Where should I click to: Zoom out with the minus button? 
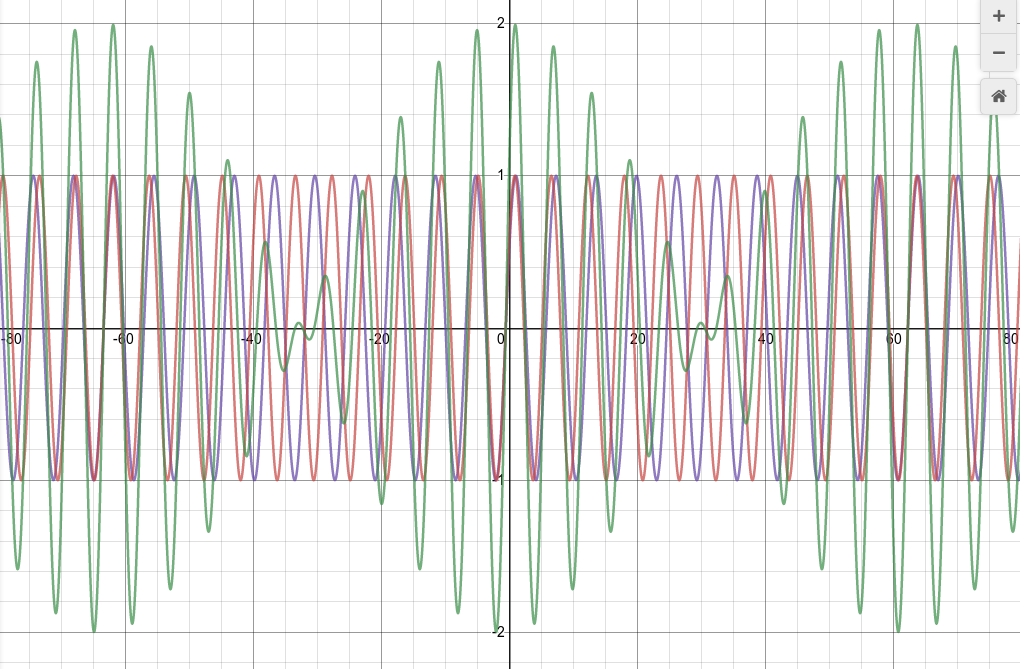coord(998,52)
